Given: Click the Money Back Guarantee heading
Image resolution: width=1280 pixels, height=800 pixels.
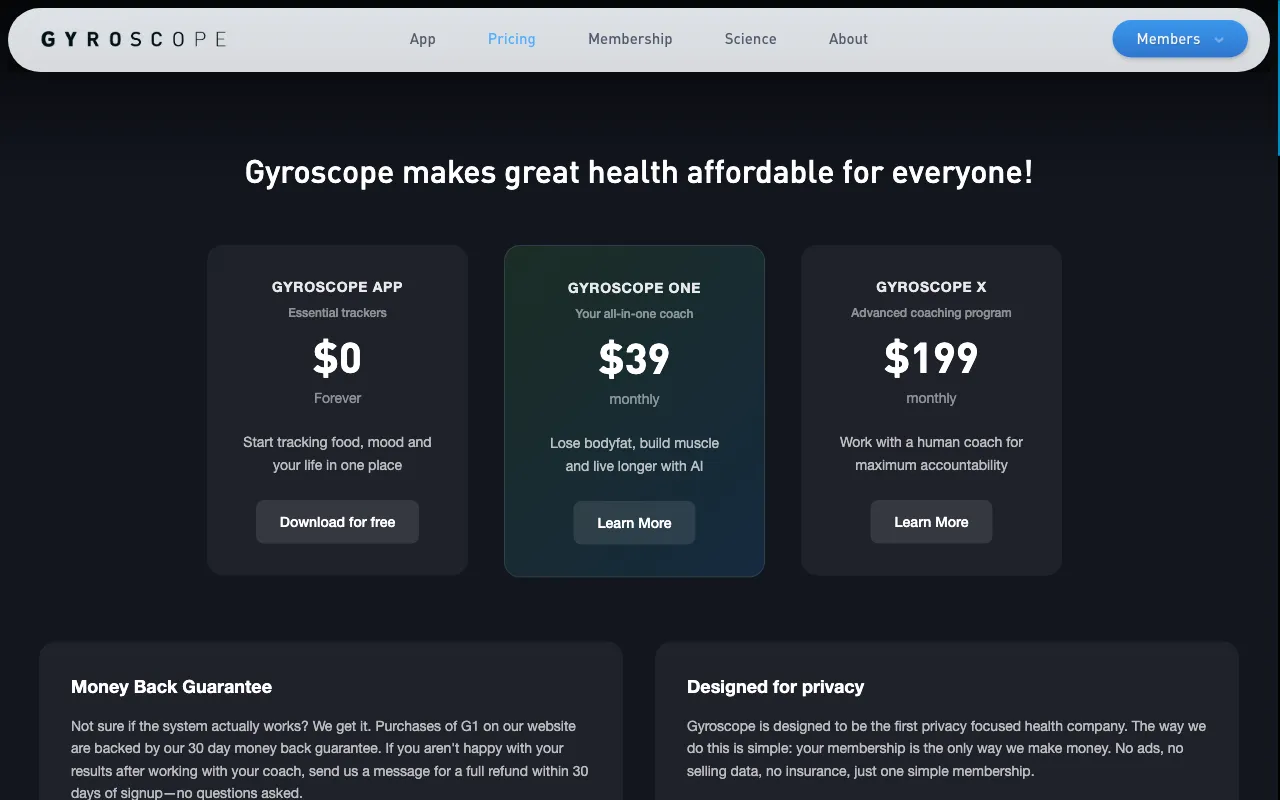Looking at the screenshot, I should coord(171,687).
